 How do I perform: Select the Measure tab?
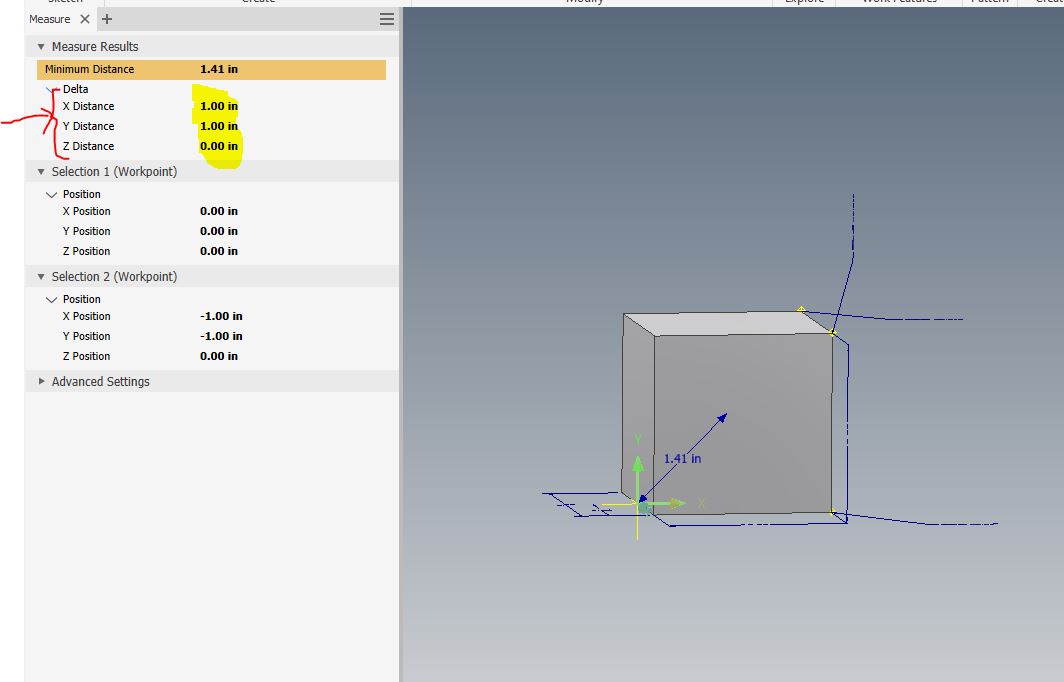pos(49,18)
